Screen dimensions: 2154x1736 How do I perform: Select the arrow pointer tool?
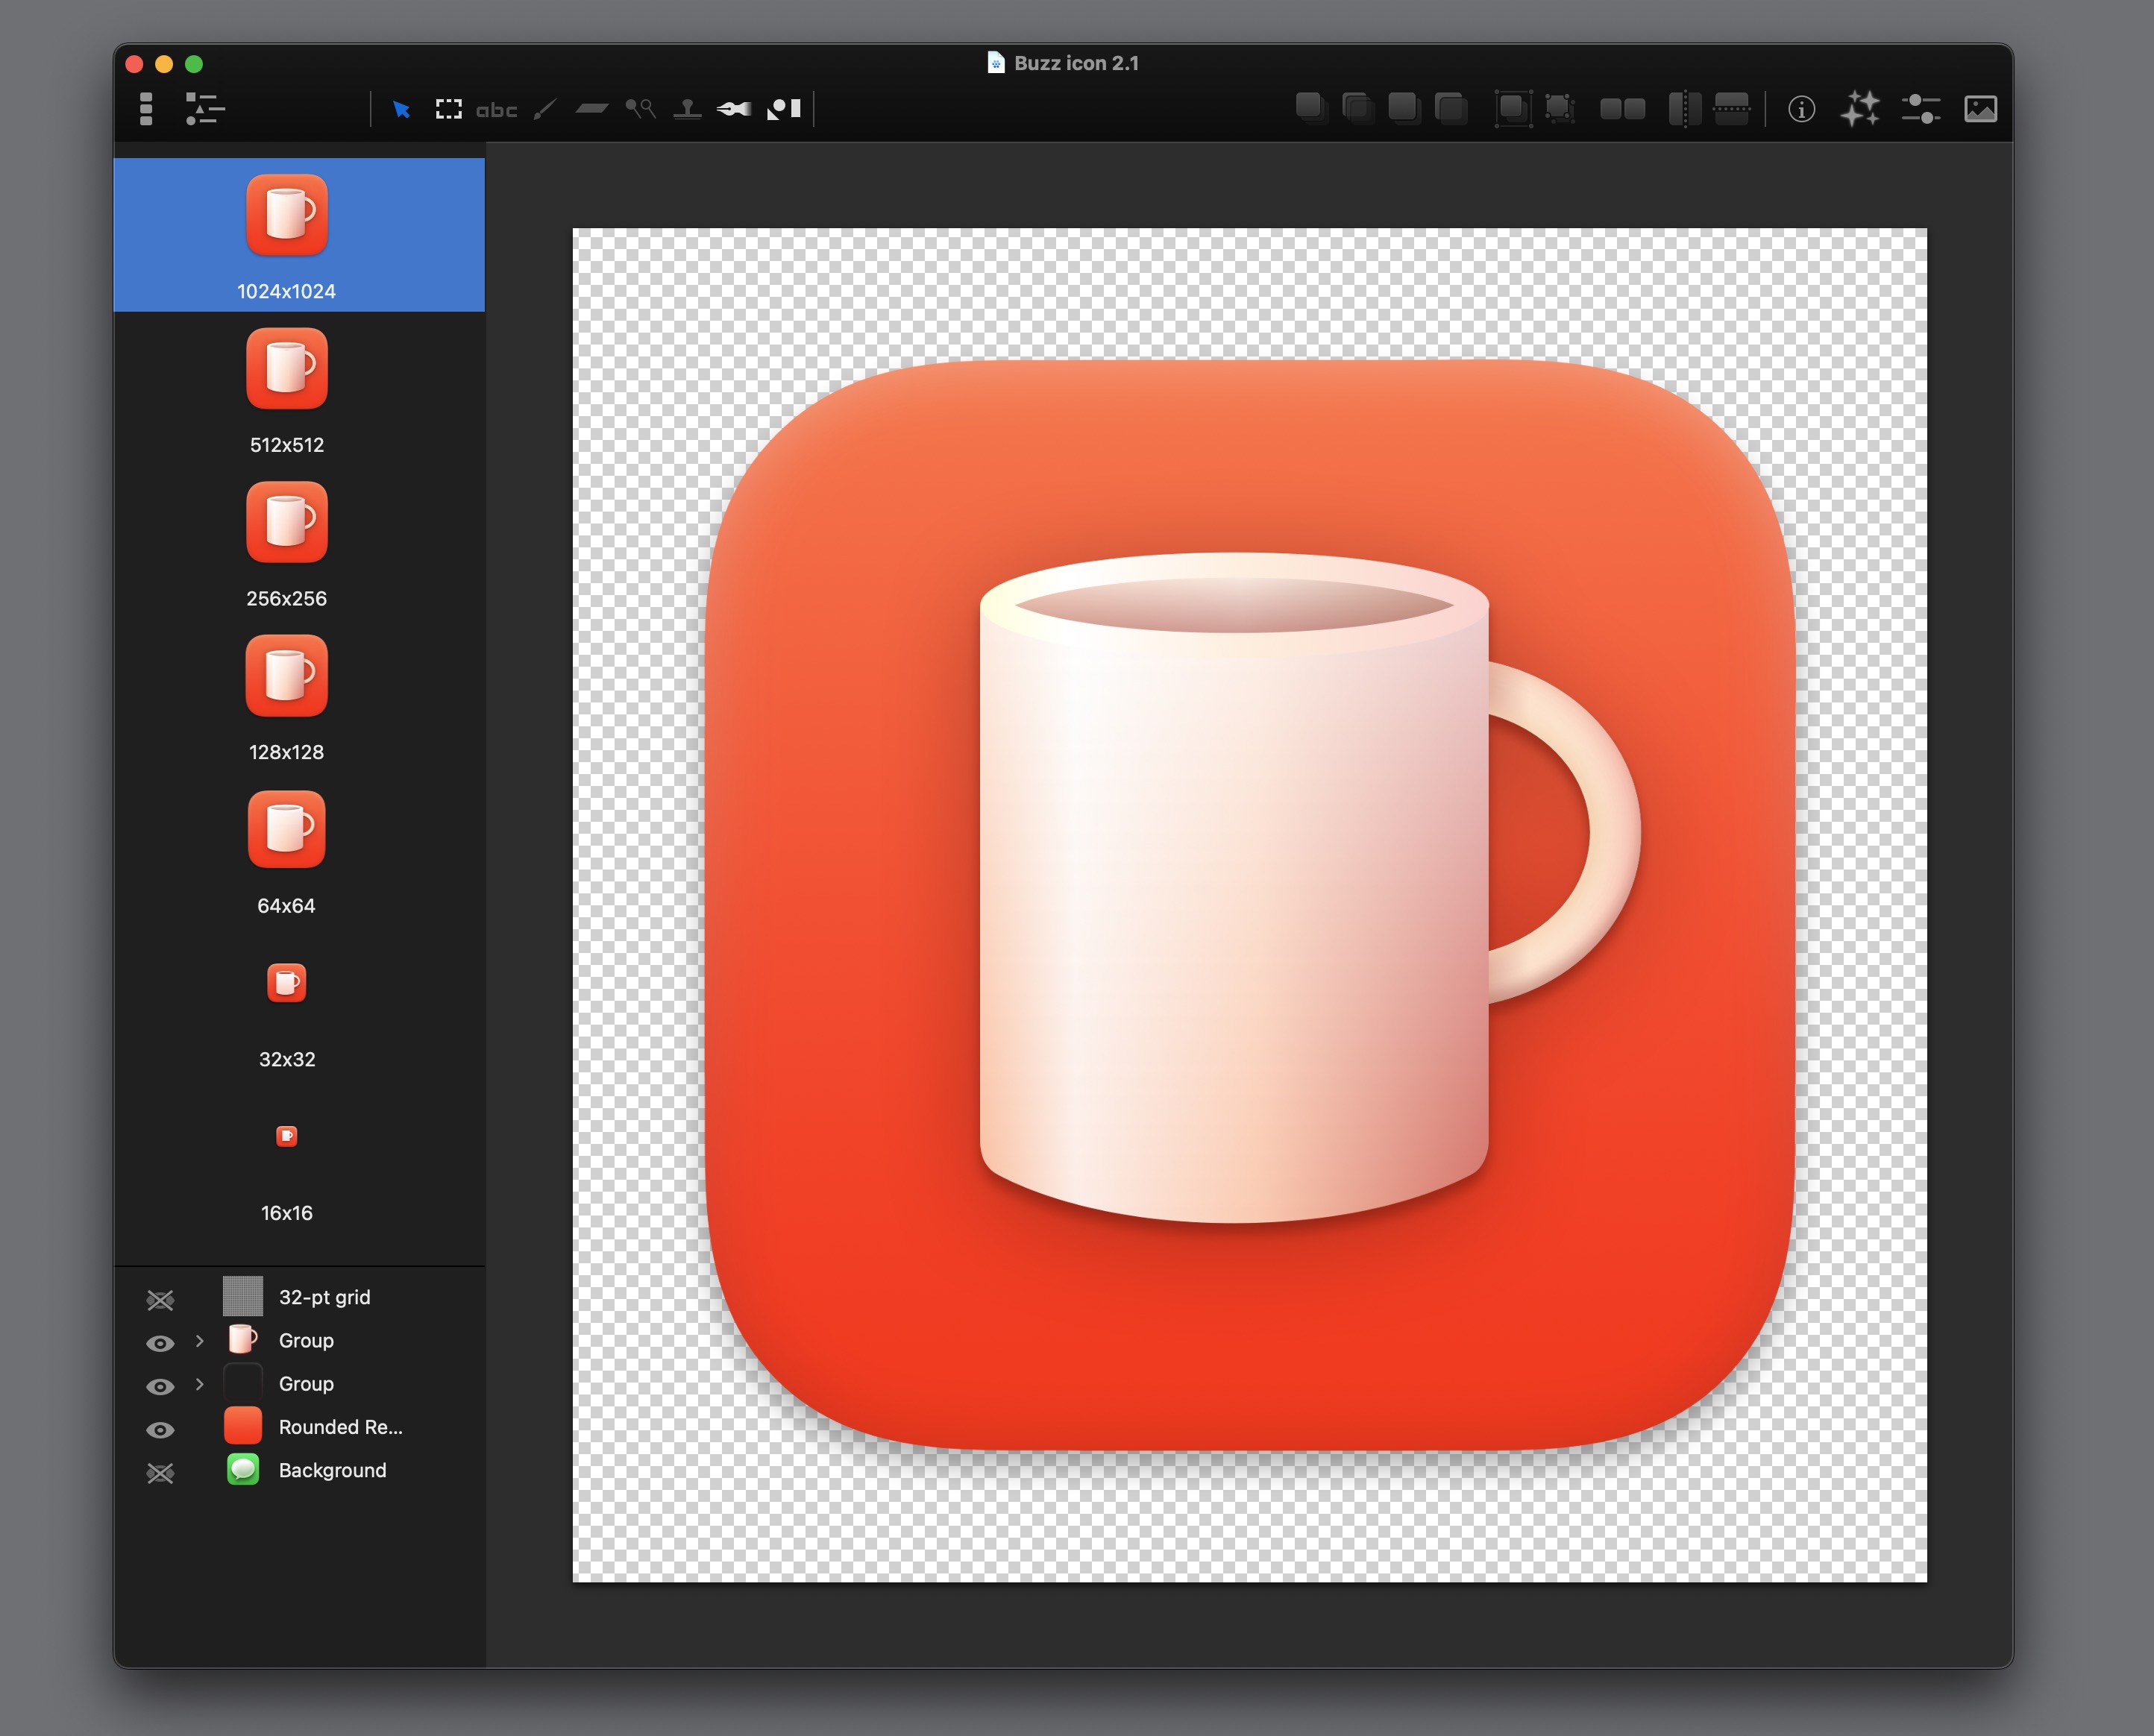click(401, 109)
